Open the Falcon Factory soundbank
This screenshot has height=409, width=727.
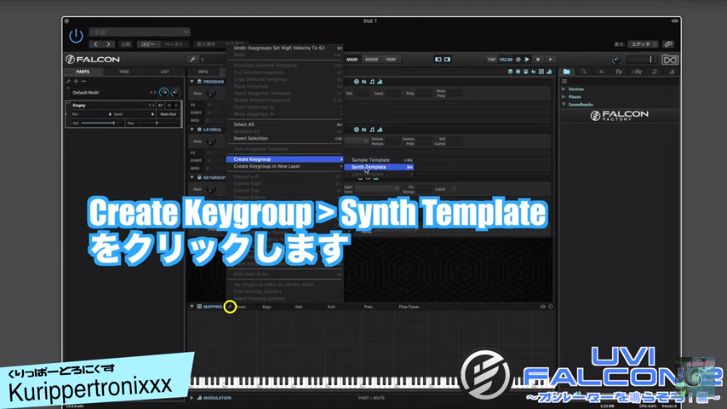point(619,115)
